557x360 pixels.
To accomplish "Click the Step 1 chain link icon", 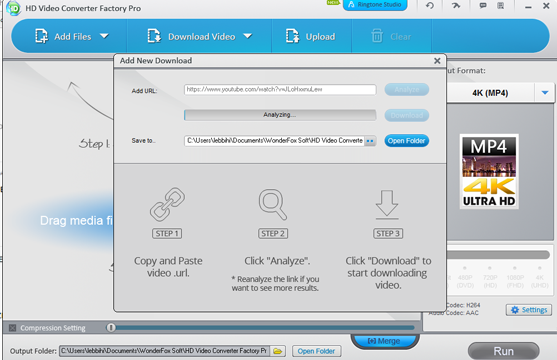I will click(167, 205).
